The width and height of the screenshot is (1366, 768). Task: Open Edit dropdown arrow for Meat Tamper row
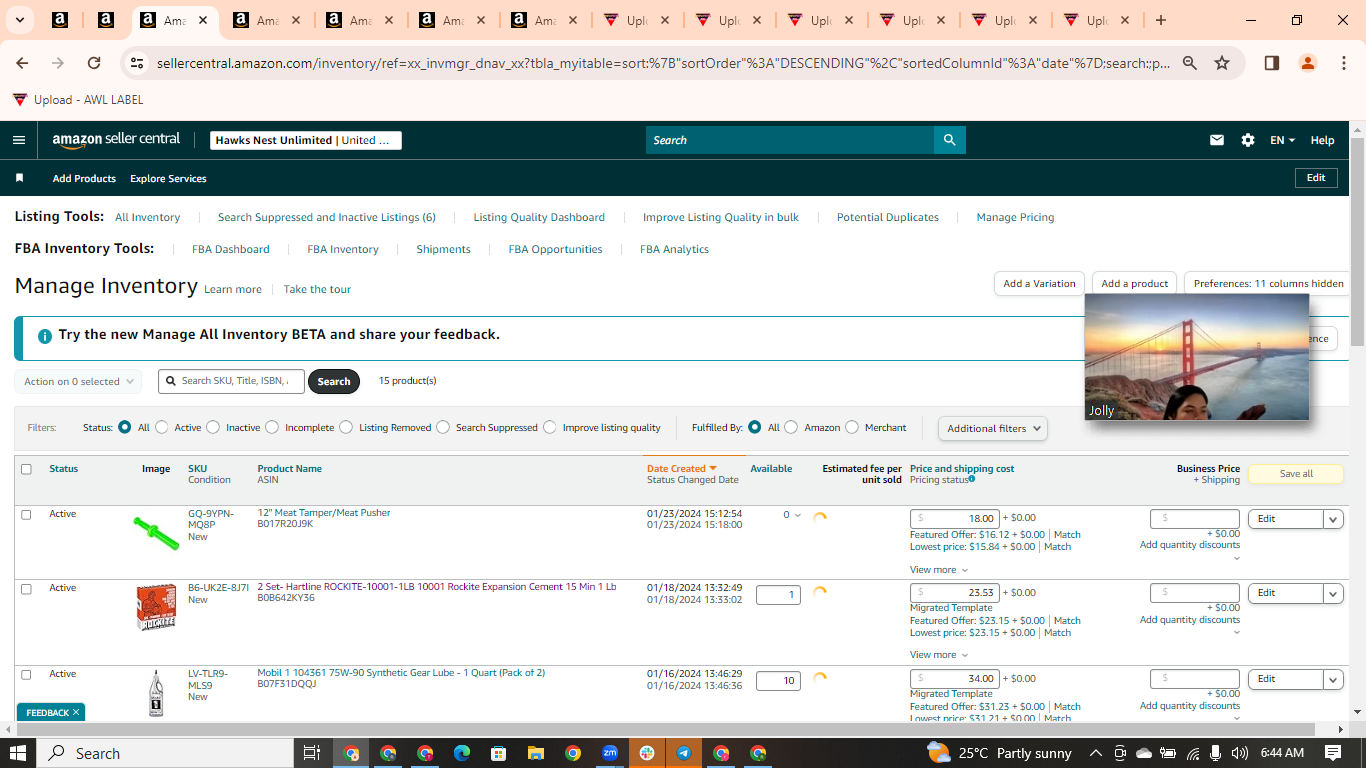(x=1333, y=518)
